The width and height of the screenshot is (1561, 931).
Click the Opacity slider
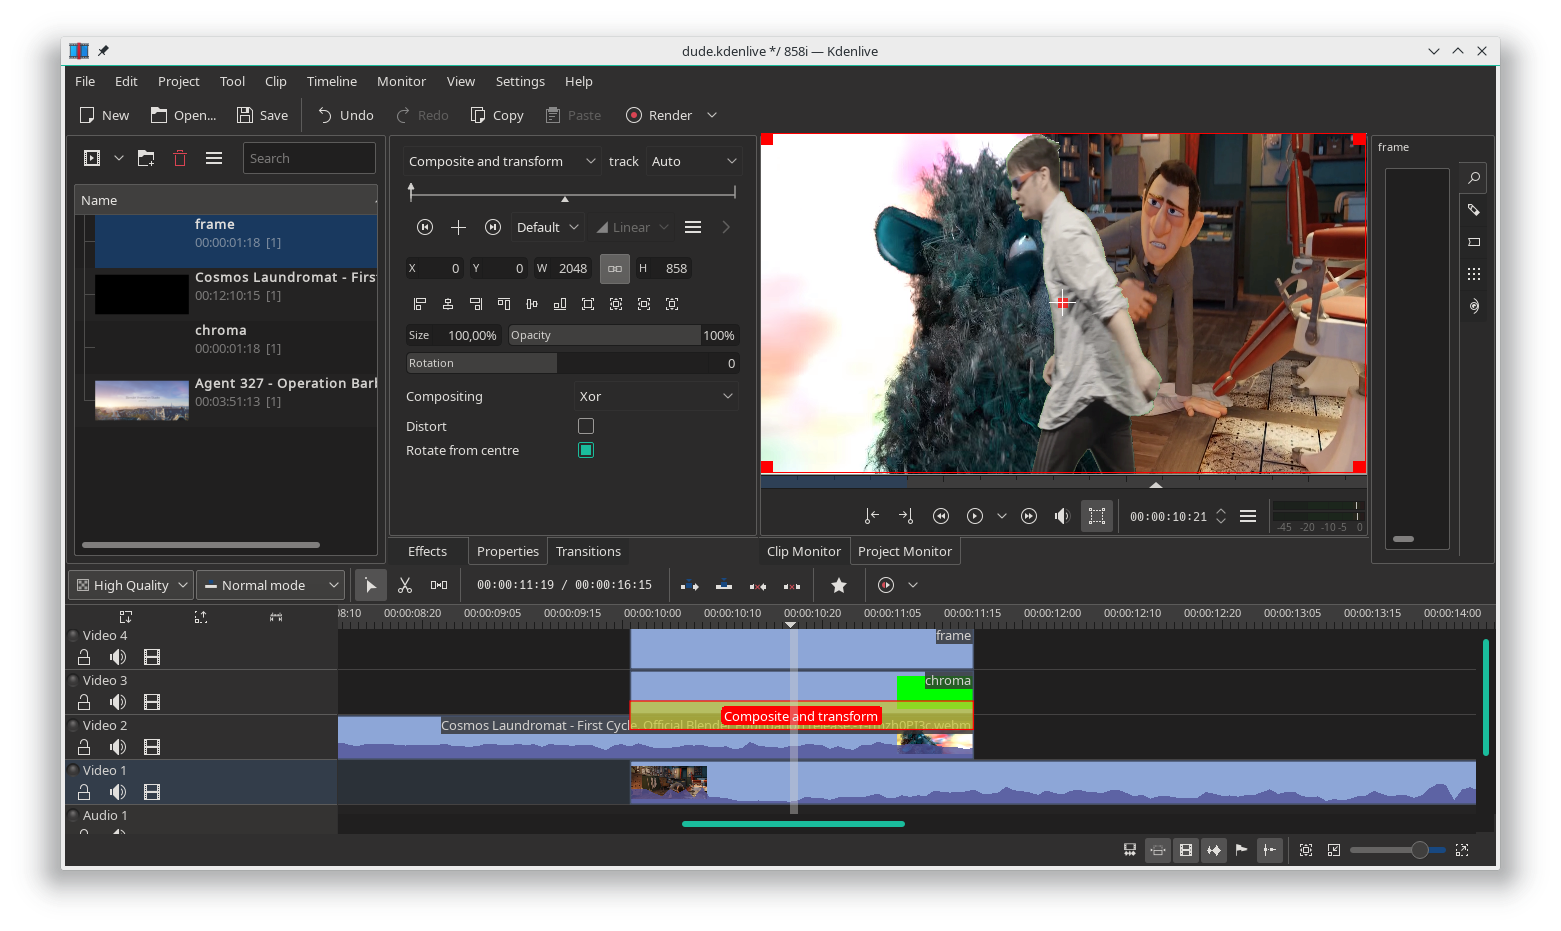623,335
